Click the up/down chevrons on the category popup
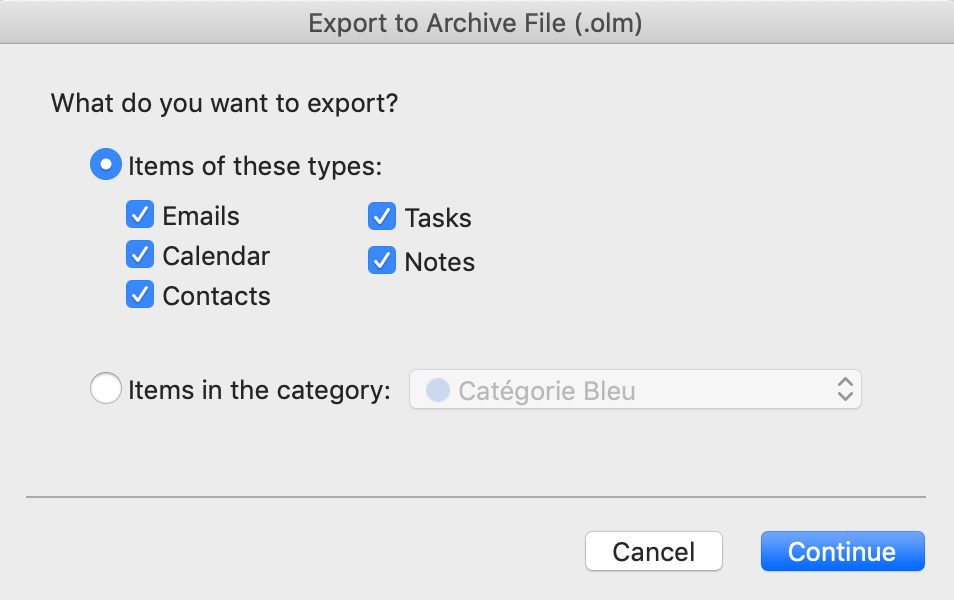 tap(845, 389)
